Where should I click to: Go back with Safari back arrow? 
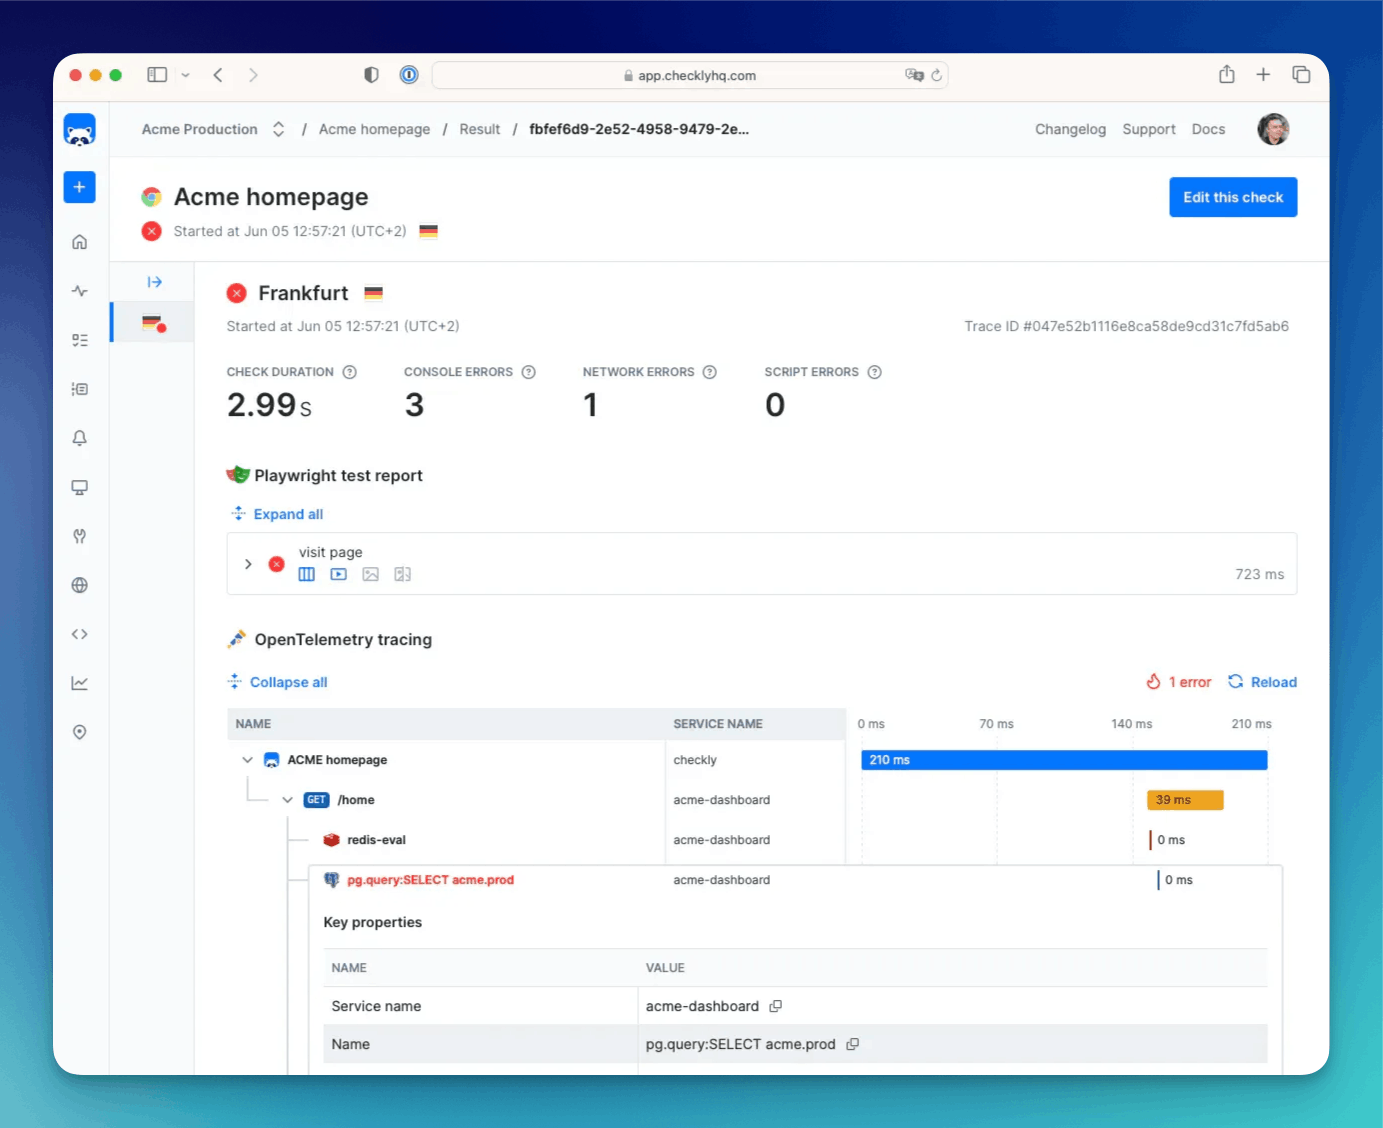pyautogui.click(x=218, y=75)
